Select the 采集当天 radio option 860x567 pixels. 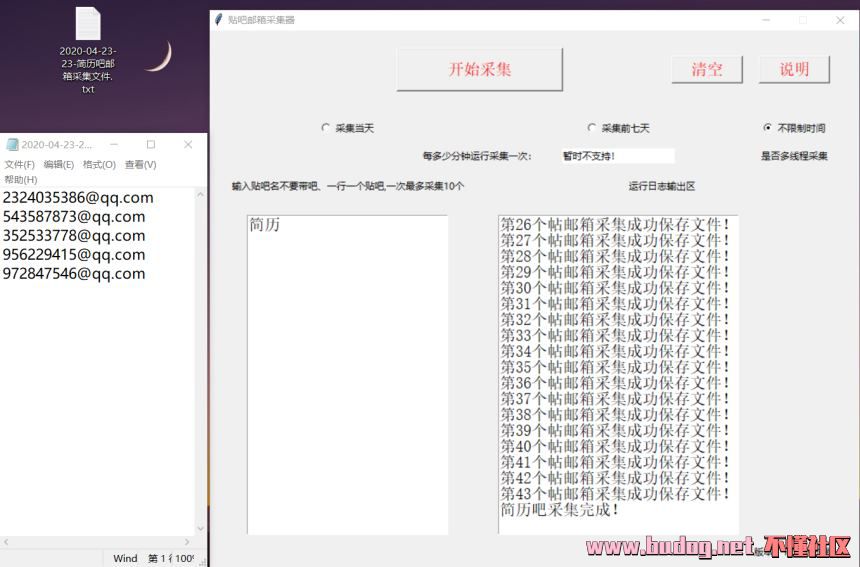coord(325,128)
